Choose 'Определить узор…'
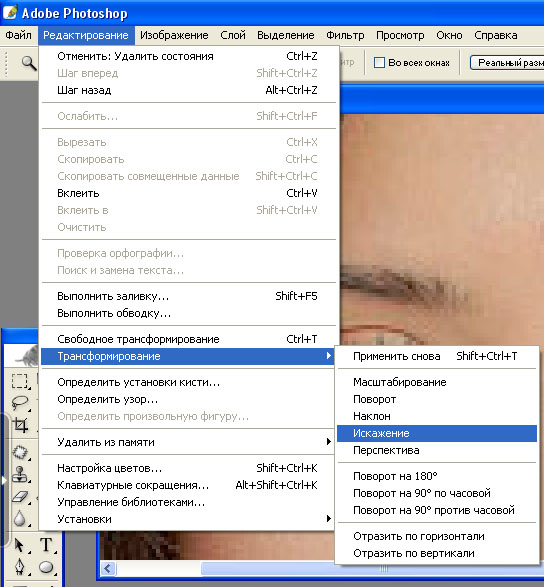Screen dimensions: 544x587 coord(188,399)
